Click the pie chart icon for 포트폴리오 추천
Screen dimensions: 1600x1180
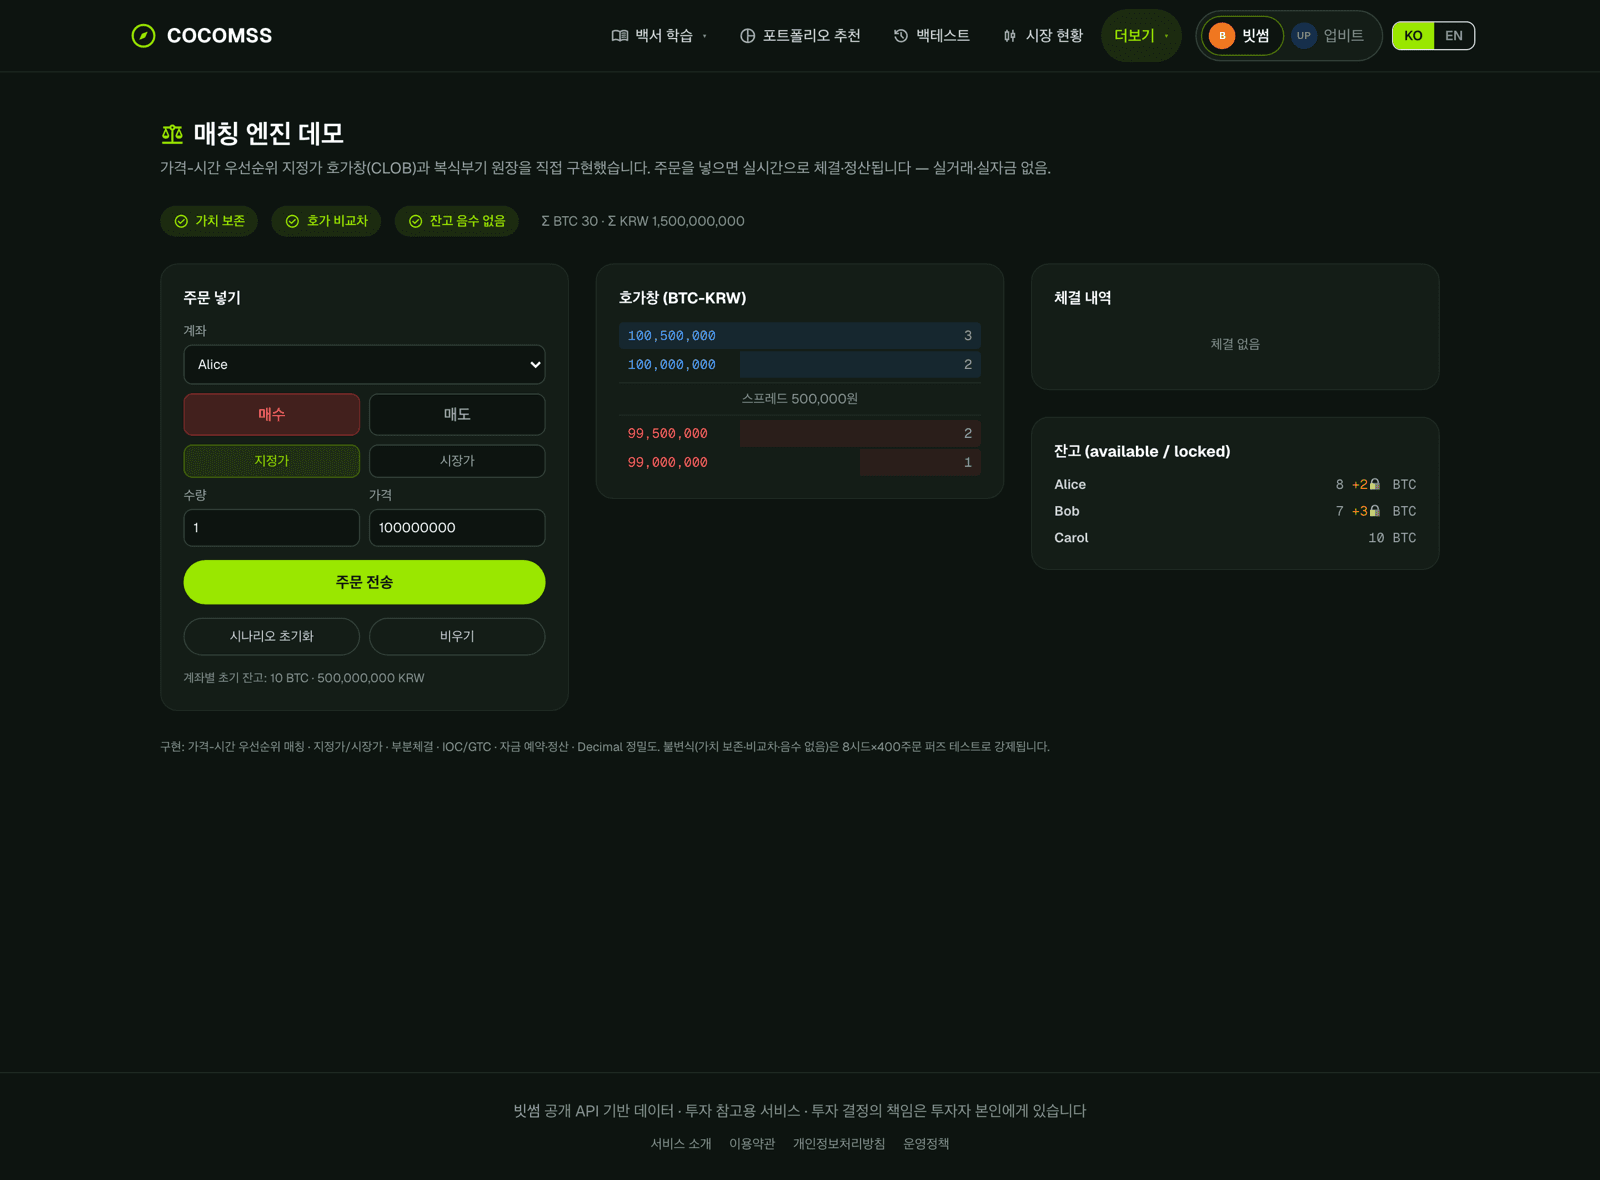coord(747,36)
